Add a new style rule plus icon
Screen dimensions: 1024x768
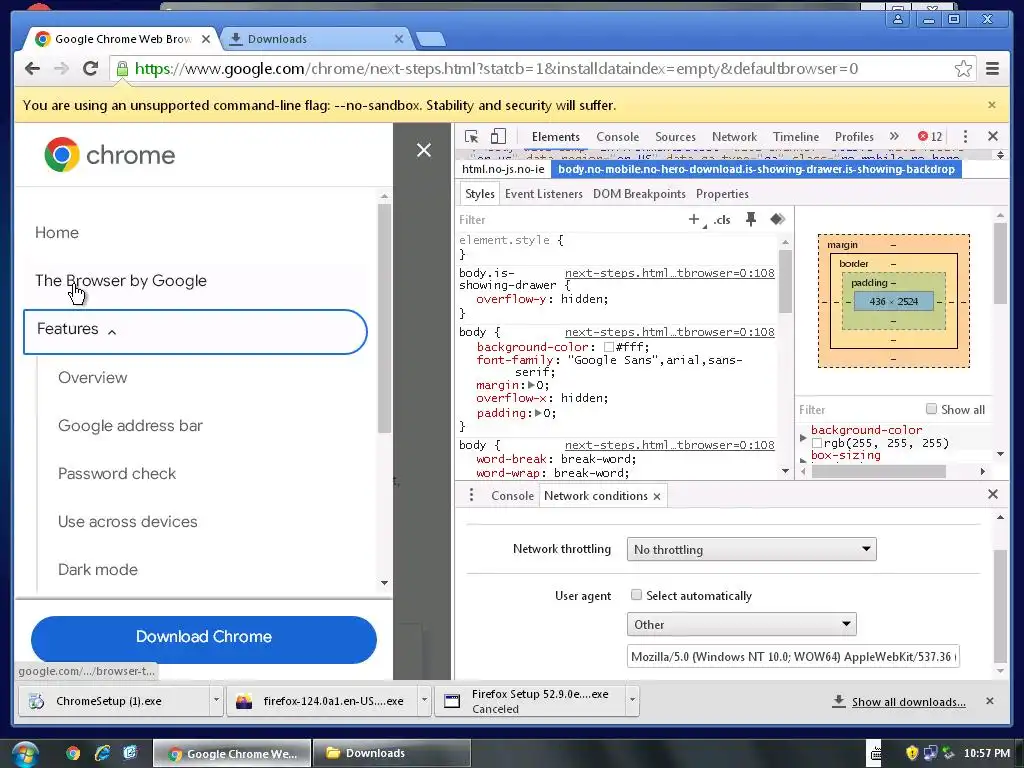[694, 219]
